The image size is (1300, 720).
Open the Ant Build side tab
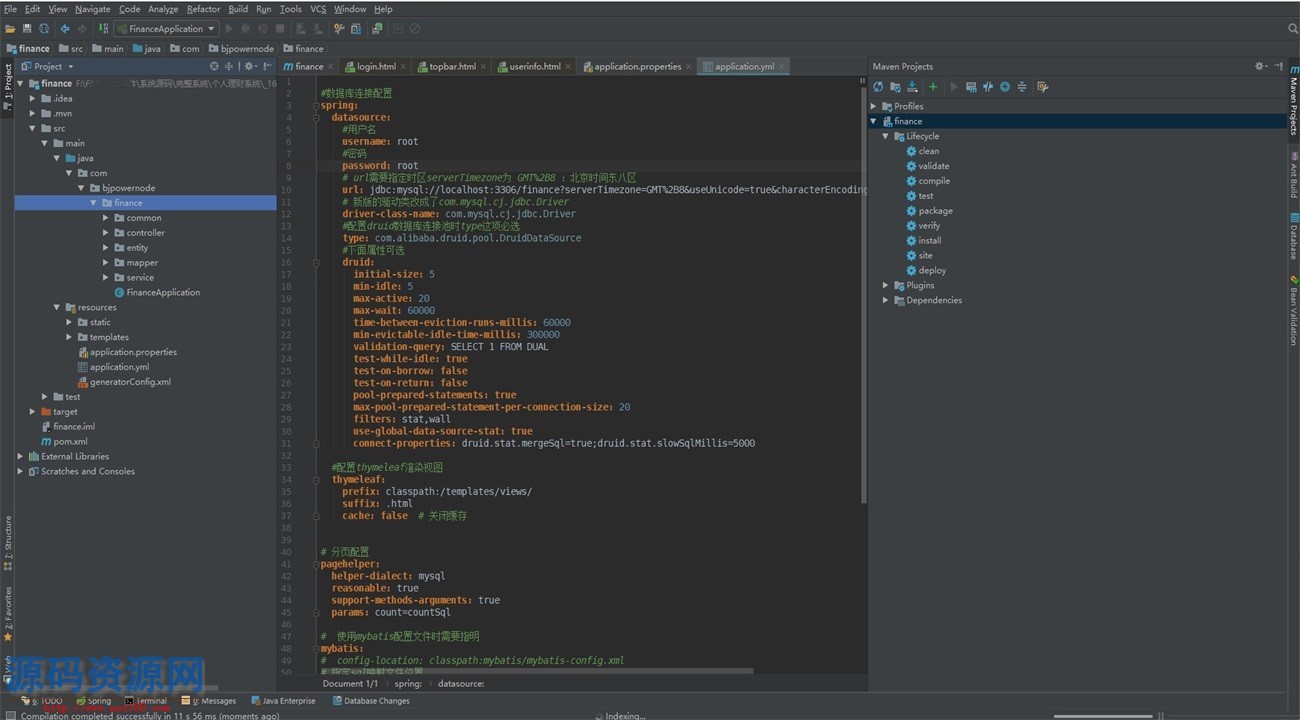click(x=1292, y=174)
